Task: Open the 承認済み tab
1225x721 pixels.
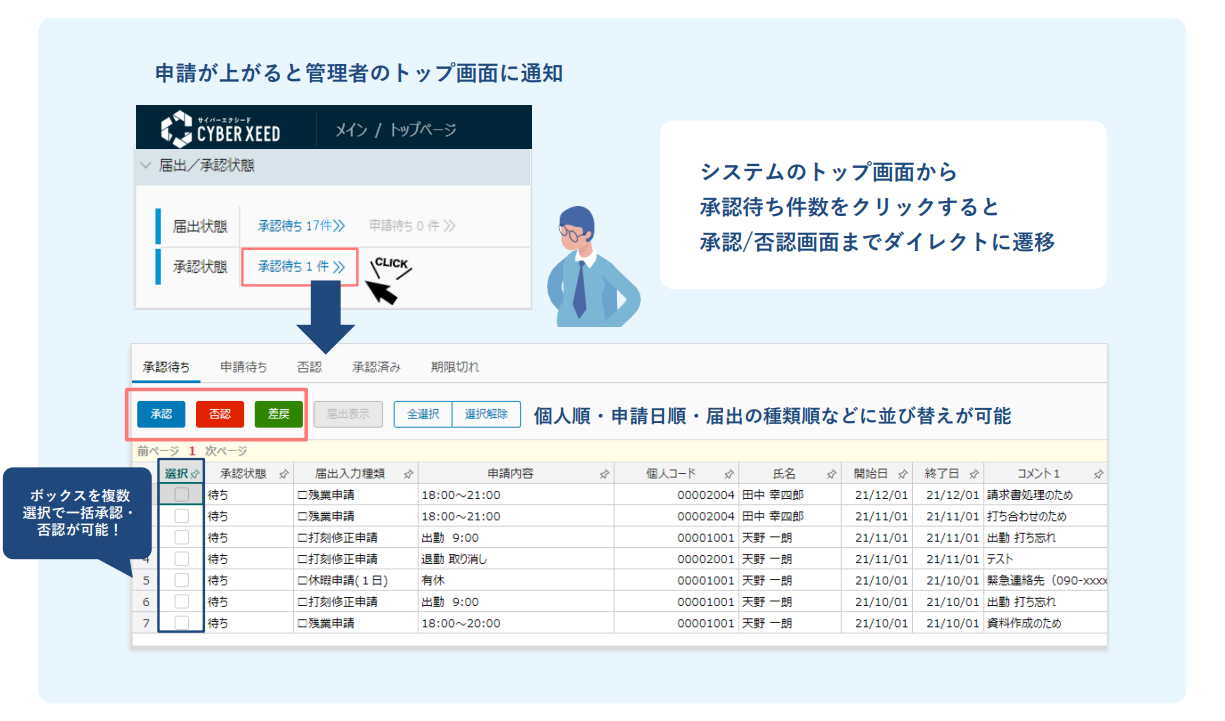Action: 376,367
